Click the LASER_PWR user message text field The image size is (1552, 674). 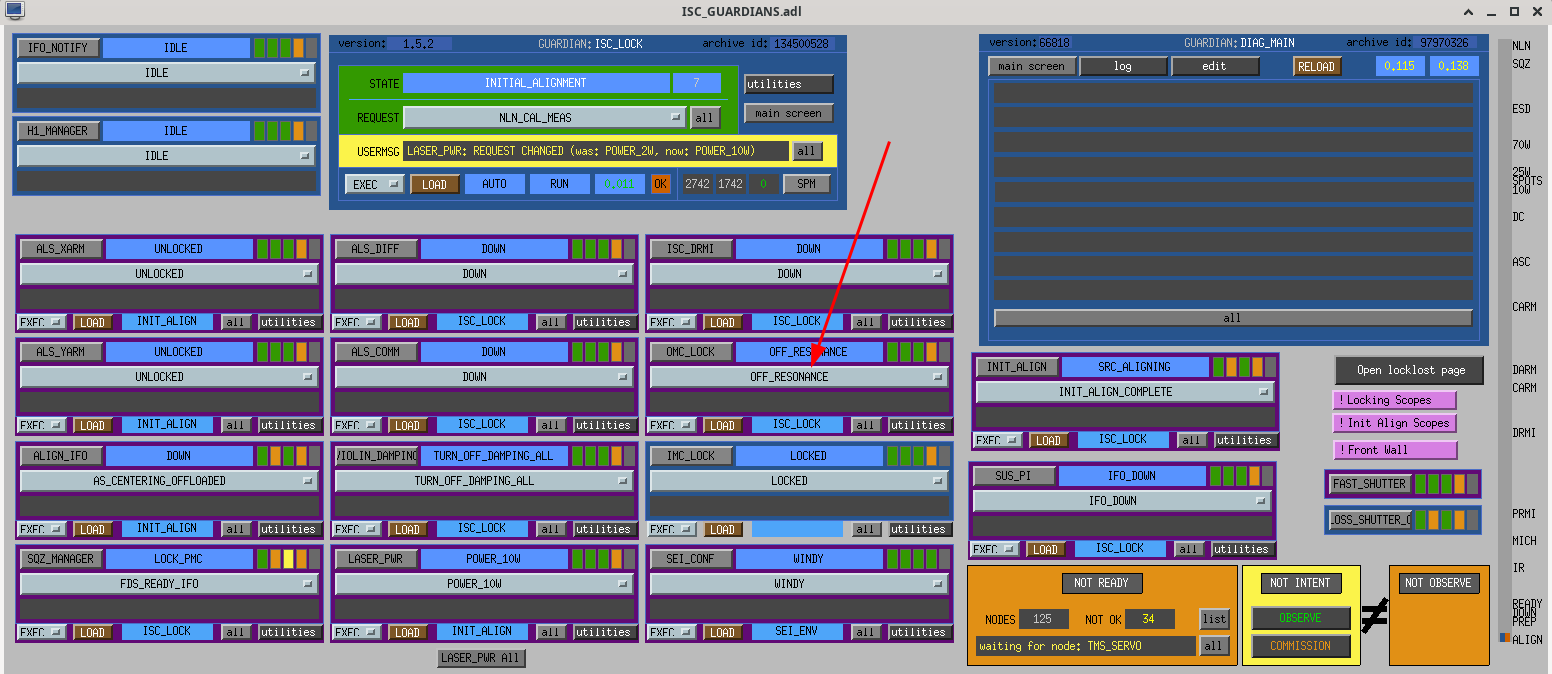595,151
